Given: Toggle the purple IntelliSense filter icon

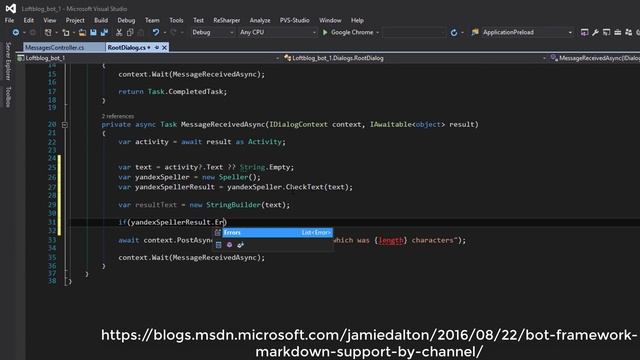Looking at the screenshot, I should click(x=229, y=245).
